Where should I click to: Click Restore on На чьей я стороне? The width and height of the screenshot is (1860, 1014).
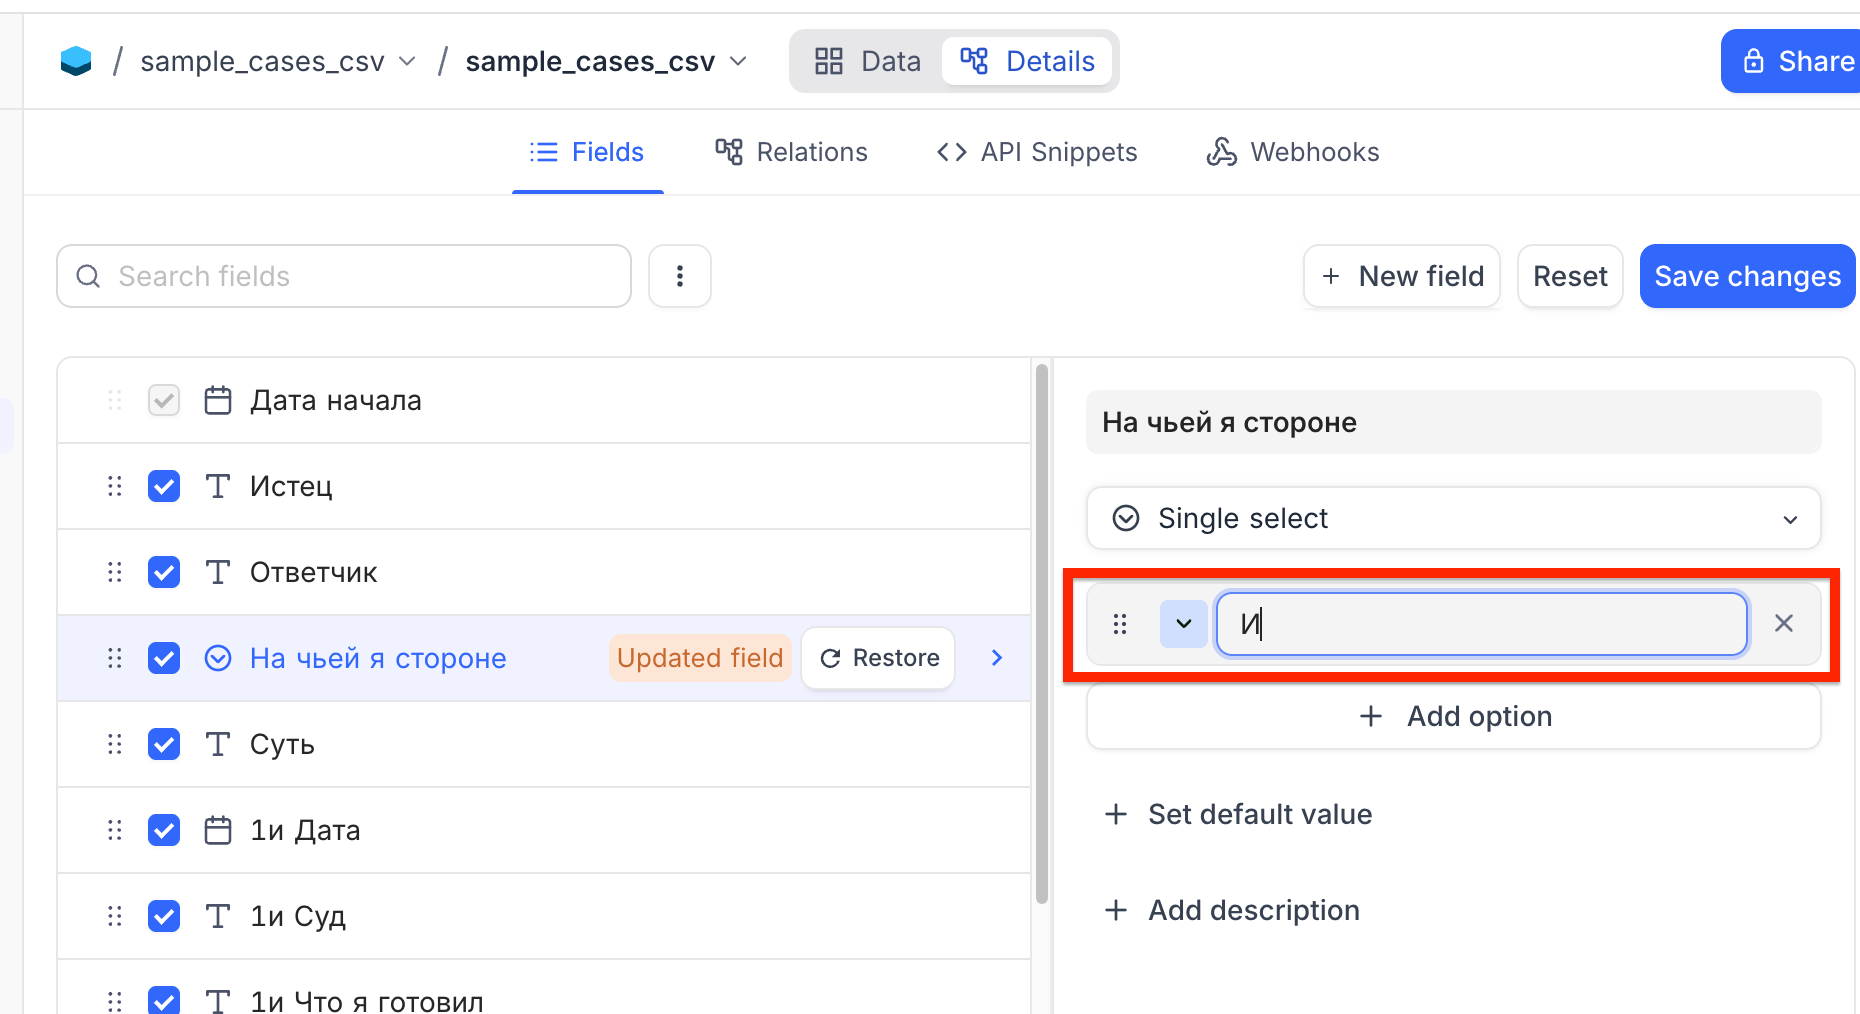879,658
